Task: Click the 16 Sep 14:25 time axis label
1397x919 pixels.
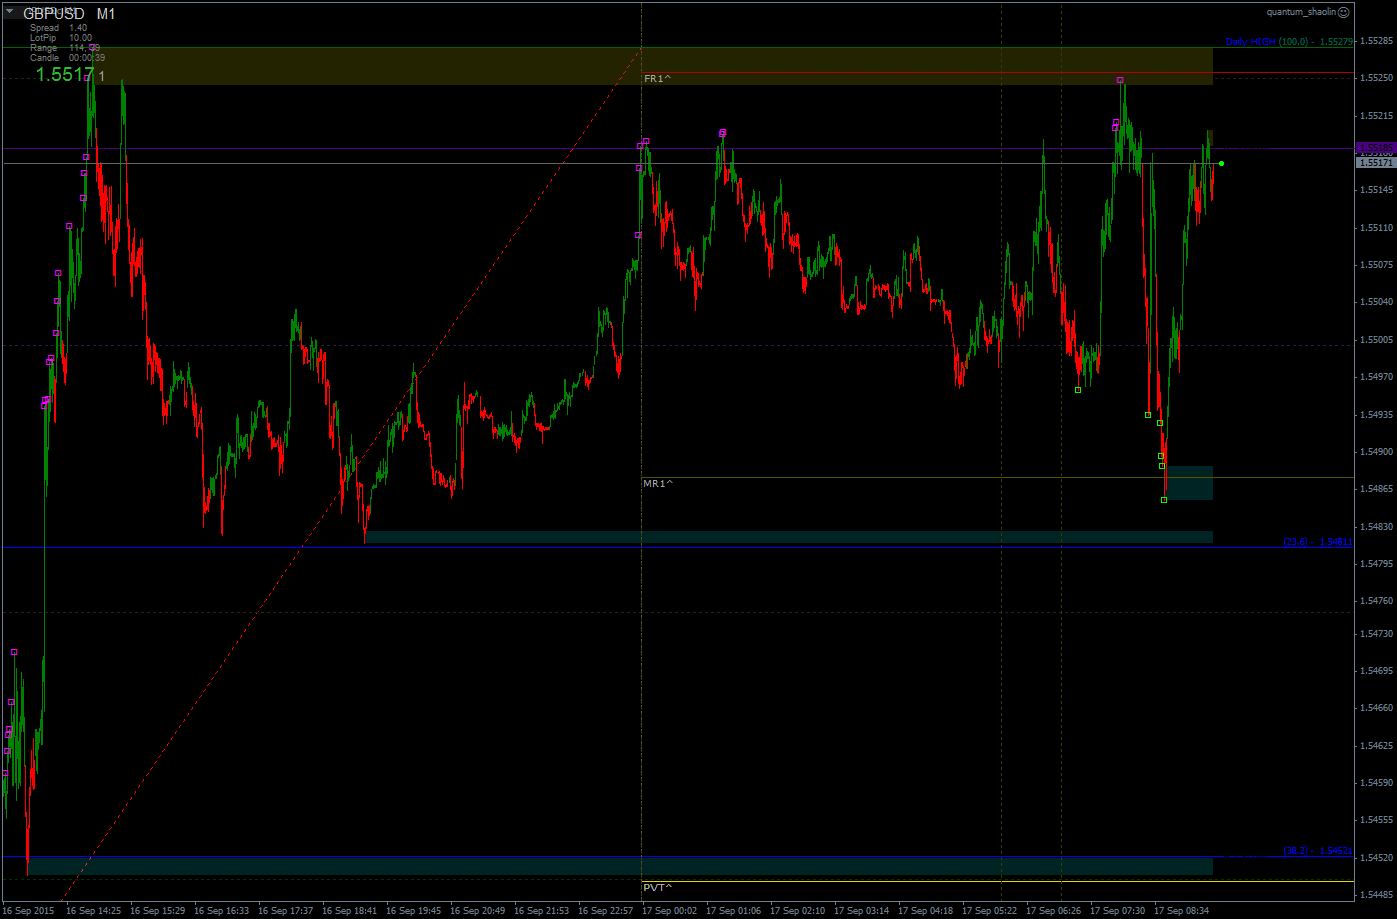Action: (94, 911)
